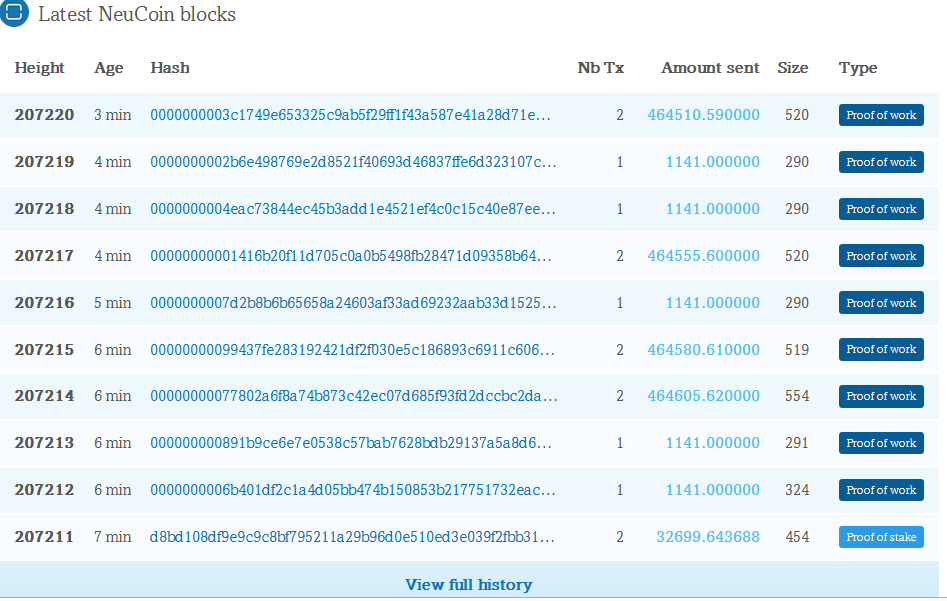Open block hash starting d8bd108df9e9c9c8
This screenshot has height=601, width=947.
pyautogui.click(x=352, y=537)
